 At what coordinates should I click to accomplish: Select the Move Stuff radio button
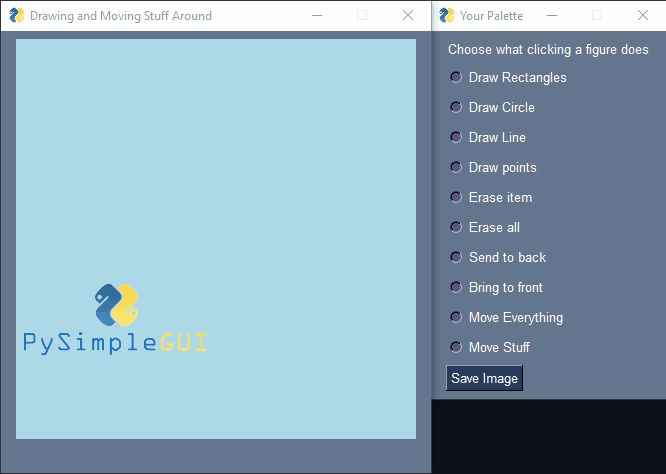coord(456,347)
